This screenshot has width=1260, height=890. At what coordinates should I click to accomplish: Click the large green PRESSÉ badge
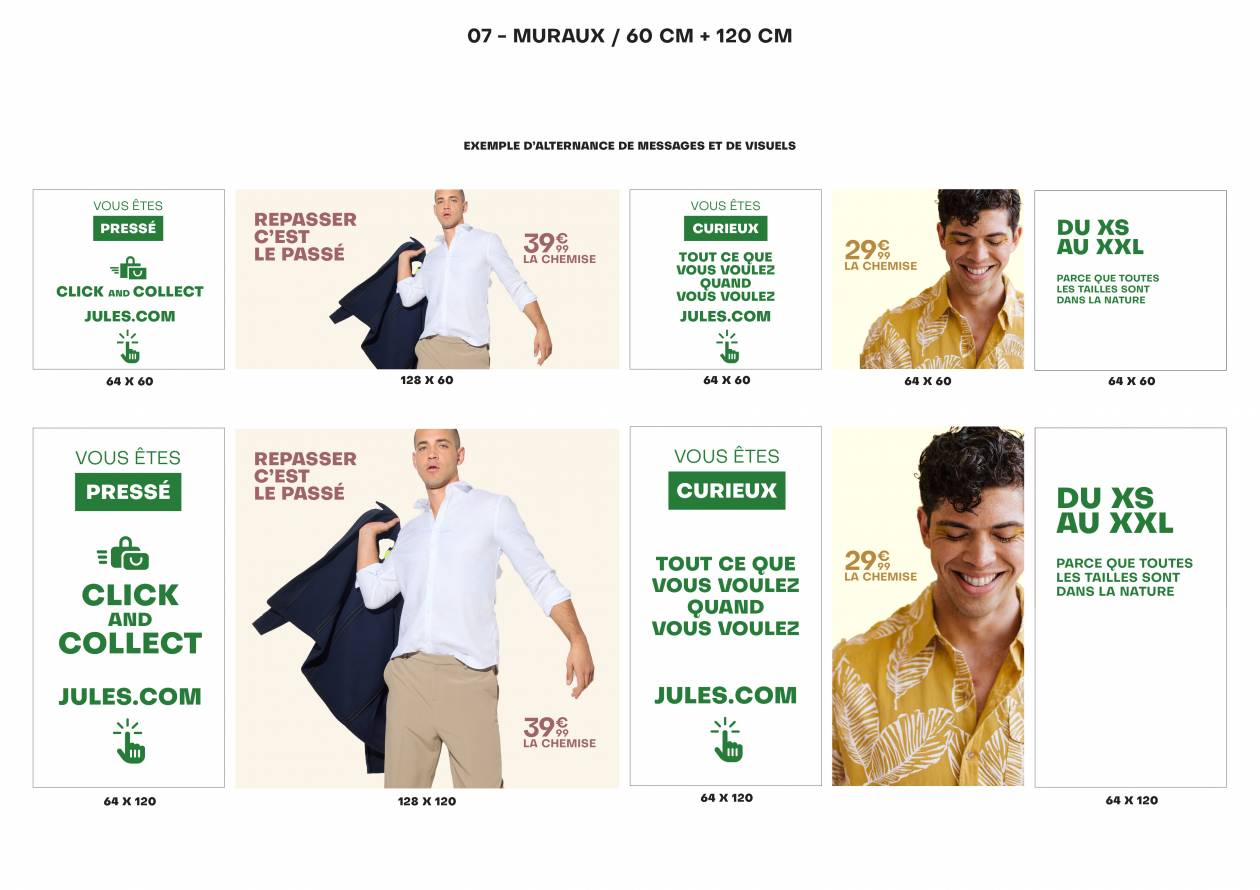128,491
